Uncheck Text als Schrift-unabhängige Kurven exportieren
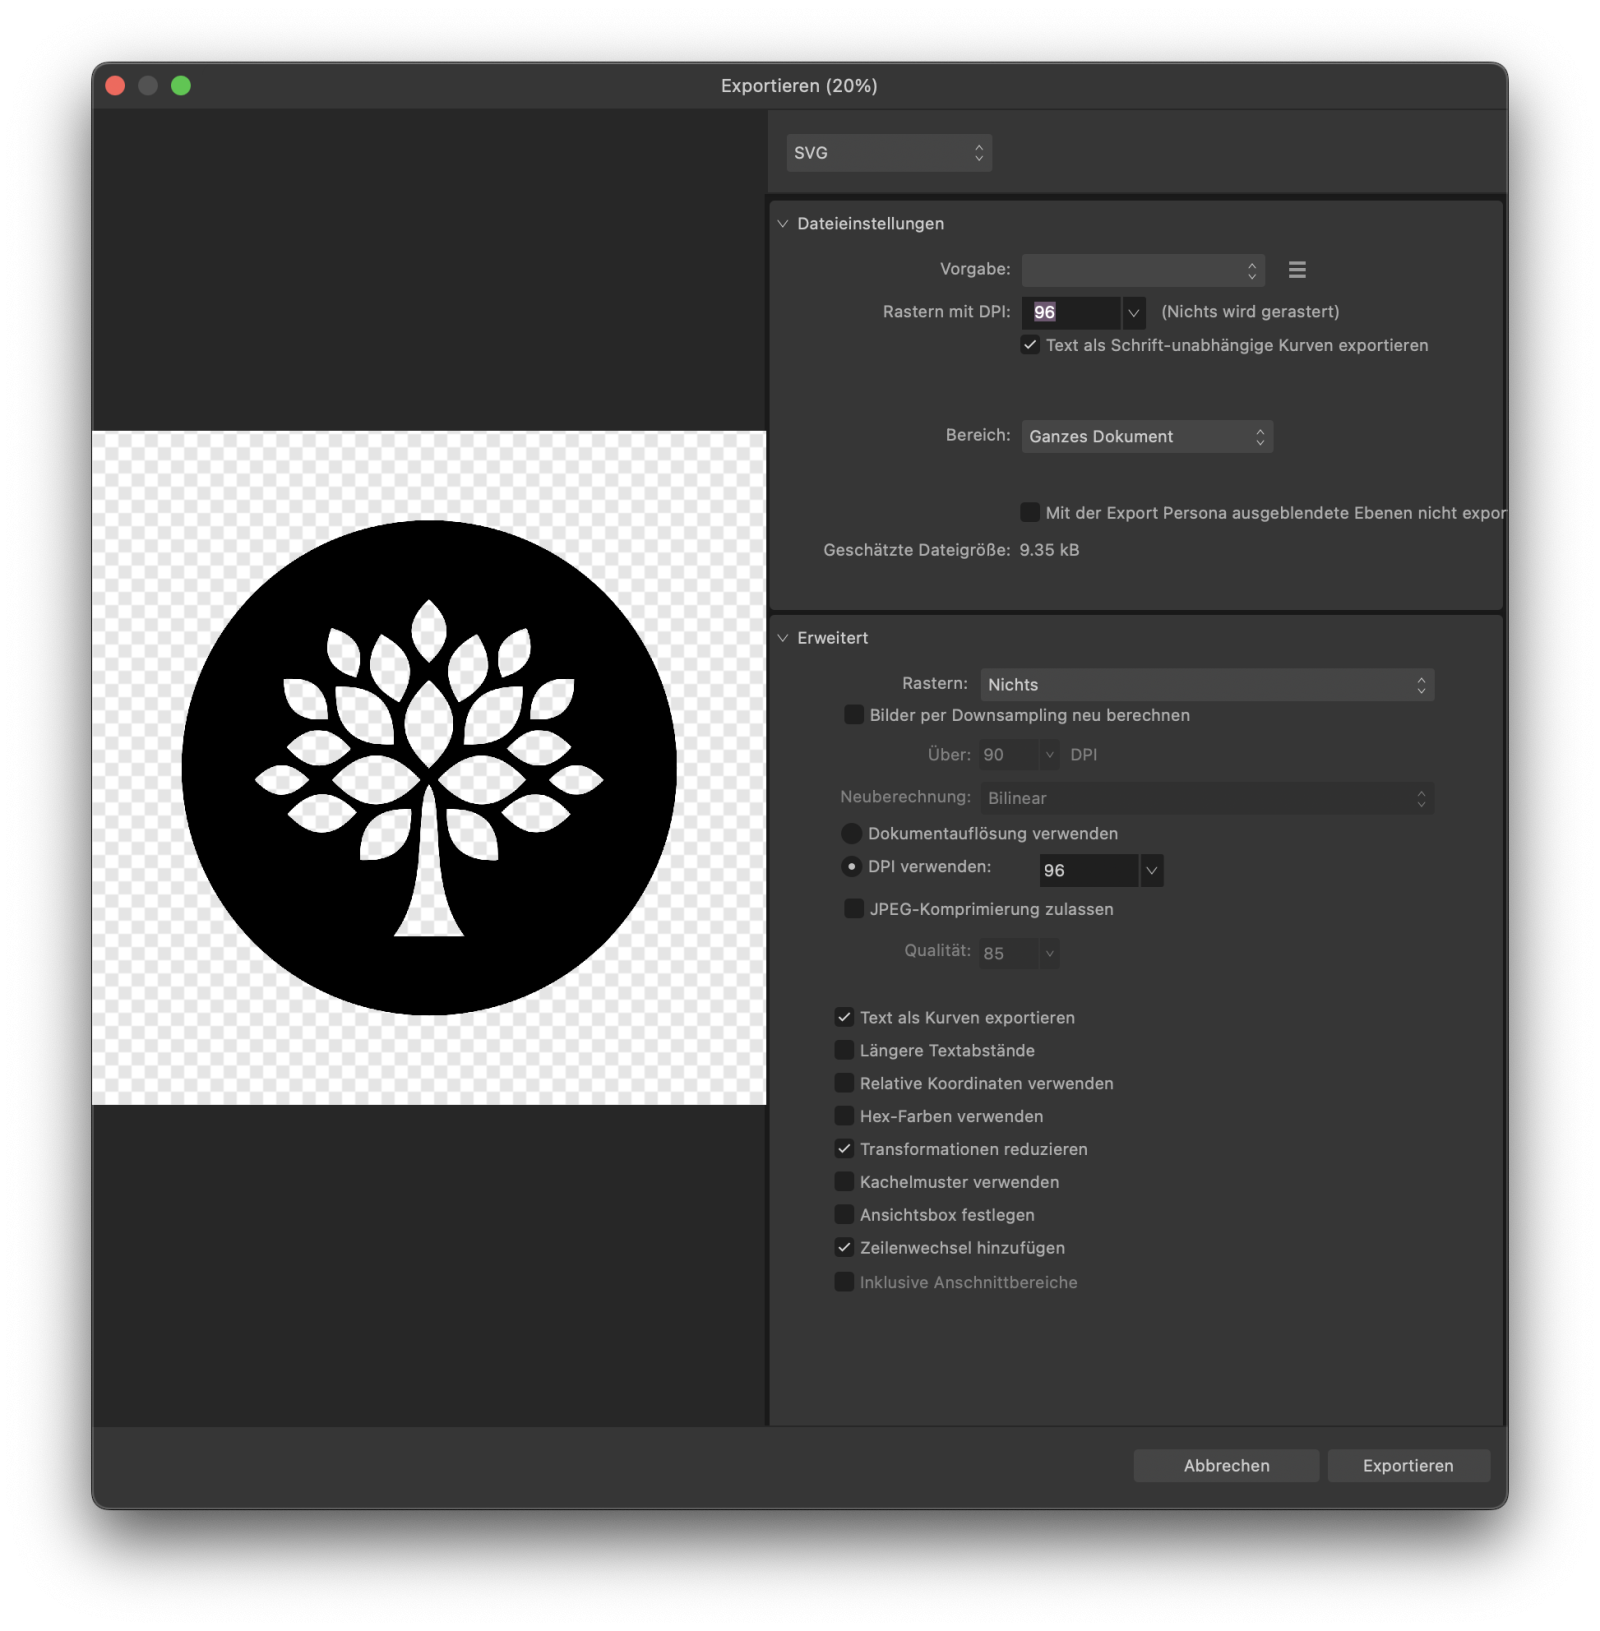The width and height of the screenshot is (1600, 1631). pos(1030,345)
